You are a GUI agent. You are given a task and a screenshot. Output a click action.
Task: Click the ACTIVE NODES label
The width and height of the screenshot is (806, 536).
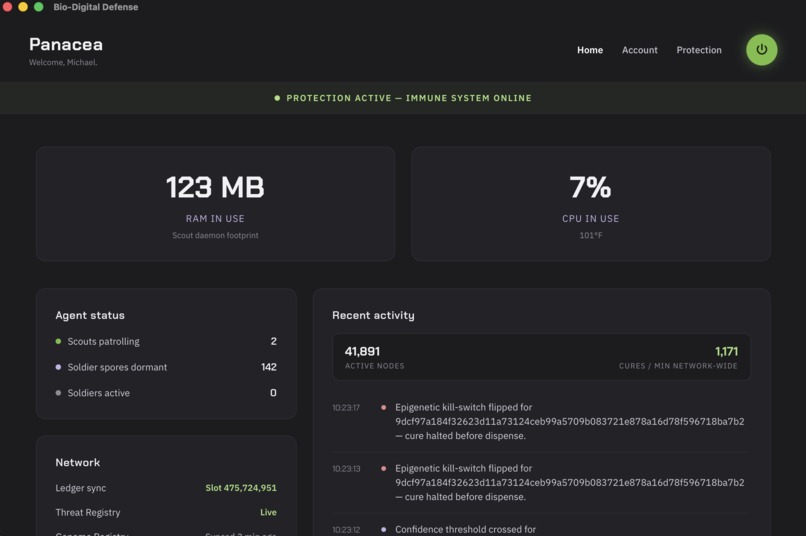(x=375, y=366)
